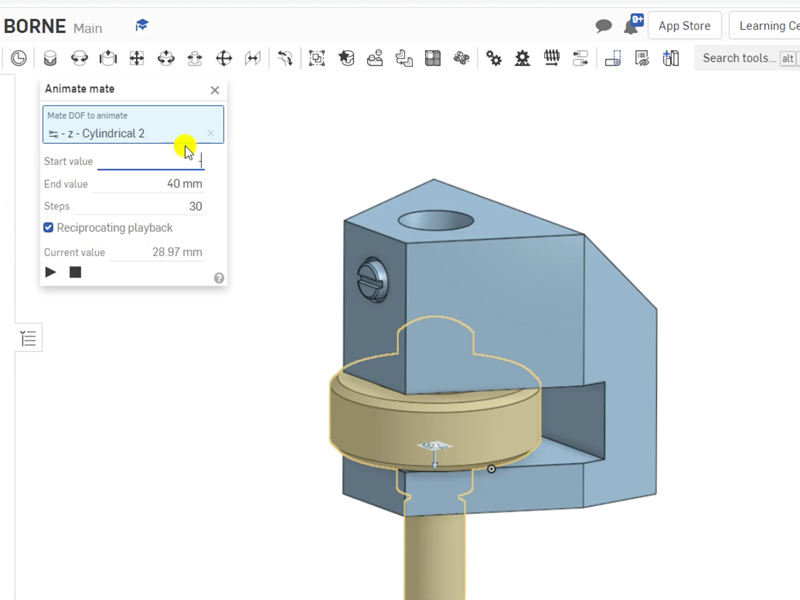Toggle the Reciprocating playback checkbox
Image resolution: width=800 pixels, height=600 pixels.
49,228
